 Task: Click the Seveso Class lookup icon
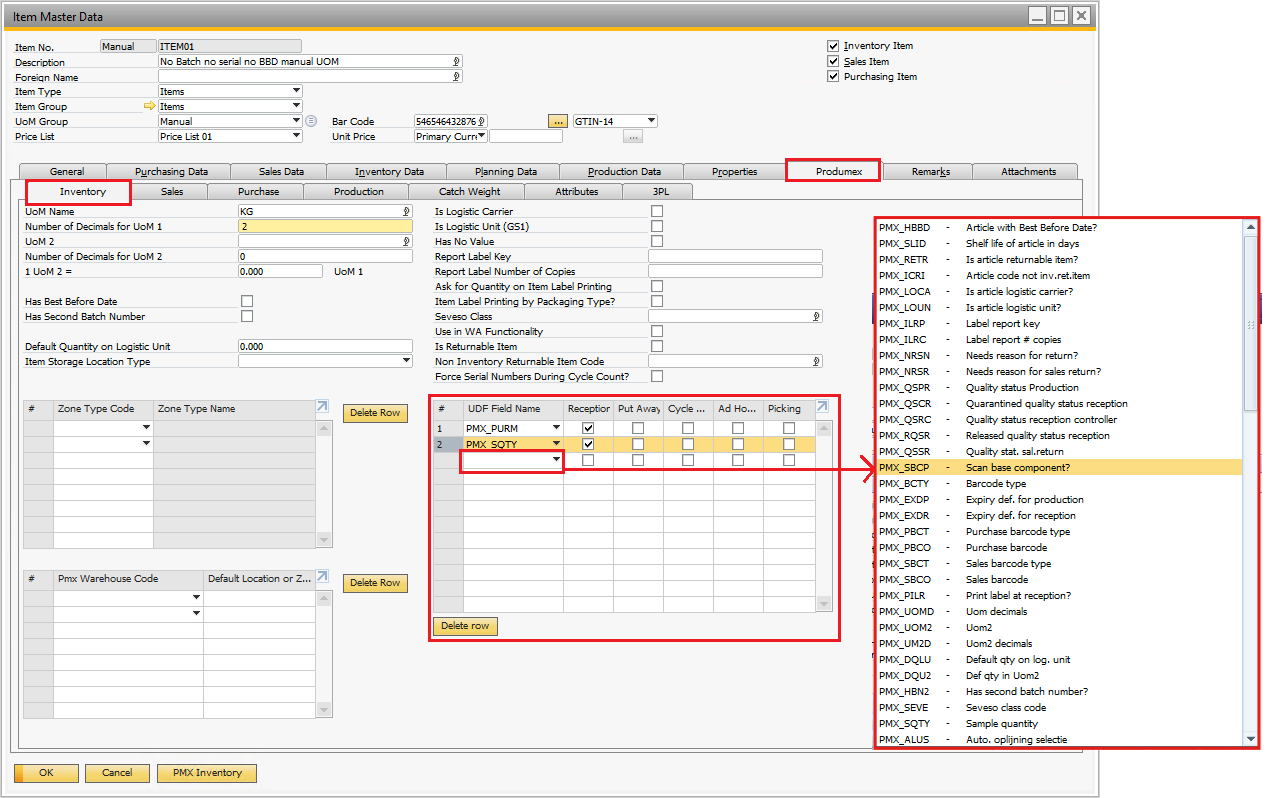[x=816, y=317]
